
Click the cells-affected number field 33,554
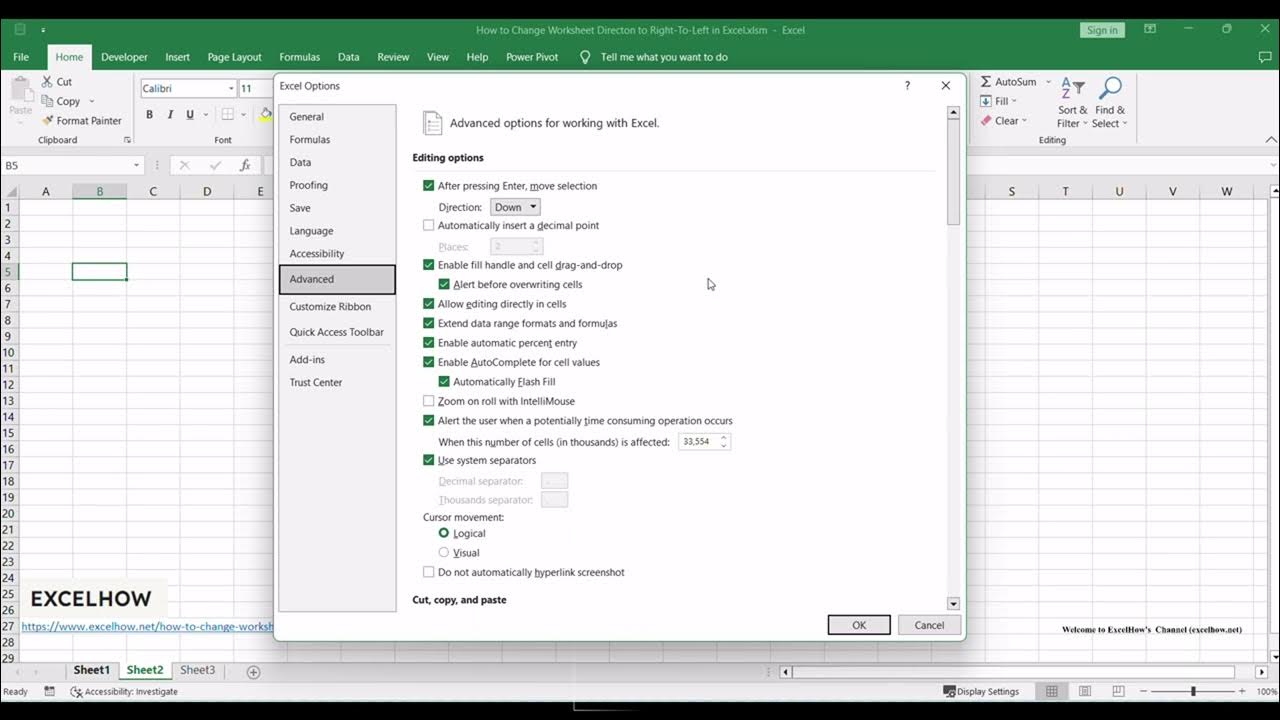pos(698,441)
